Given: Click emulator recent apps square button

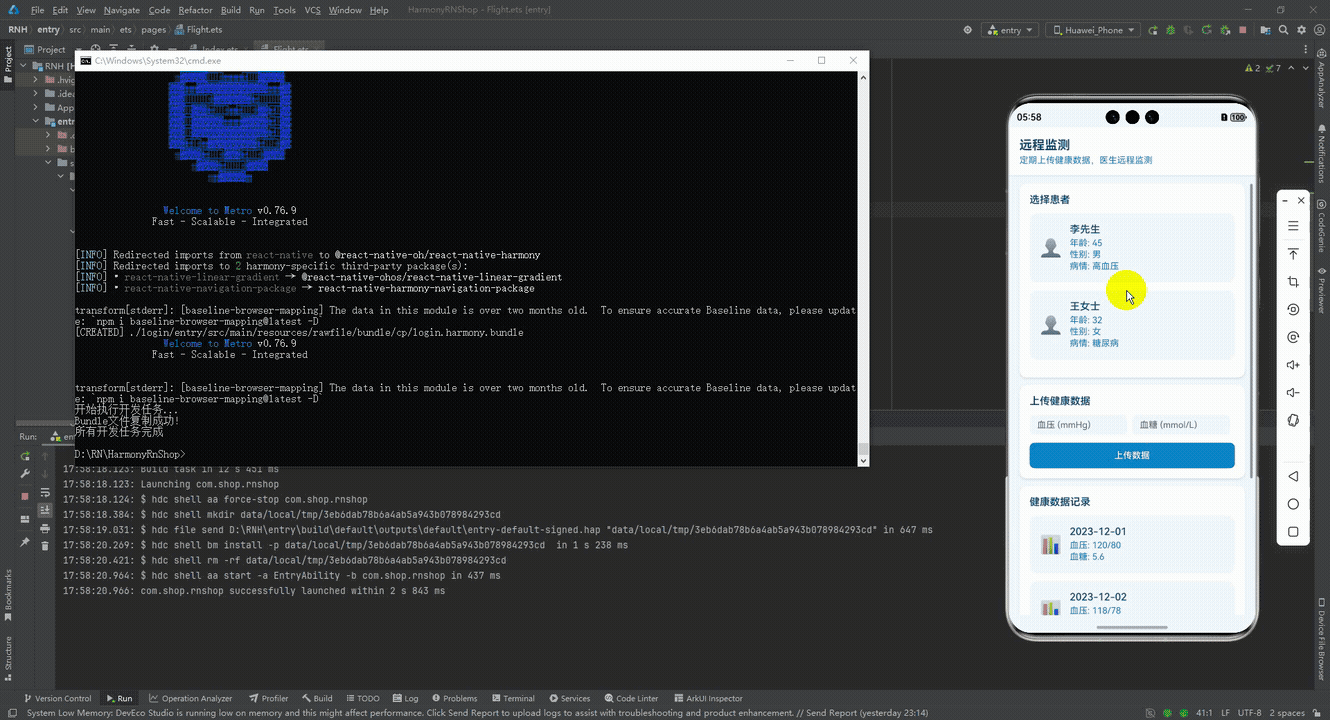Looking at the screenshot, I should pyautogui.click(x=1293, y=532).
